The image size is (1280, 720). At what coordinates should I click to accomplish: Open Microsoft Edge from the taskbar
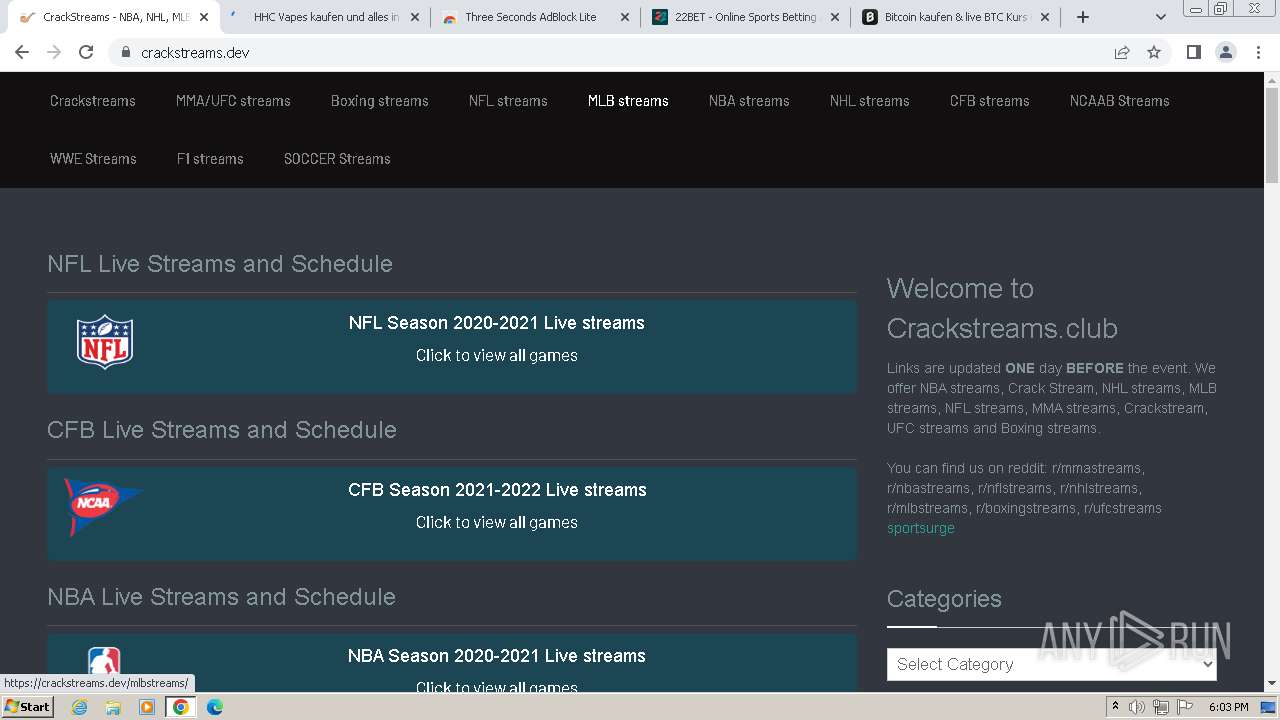pos(215,707)
